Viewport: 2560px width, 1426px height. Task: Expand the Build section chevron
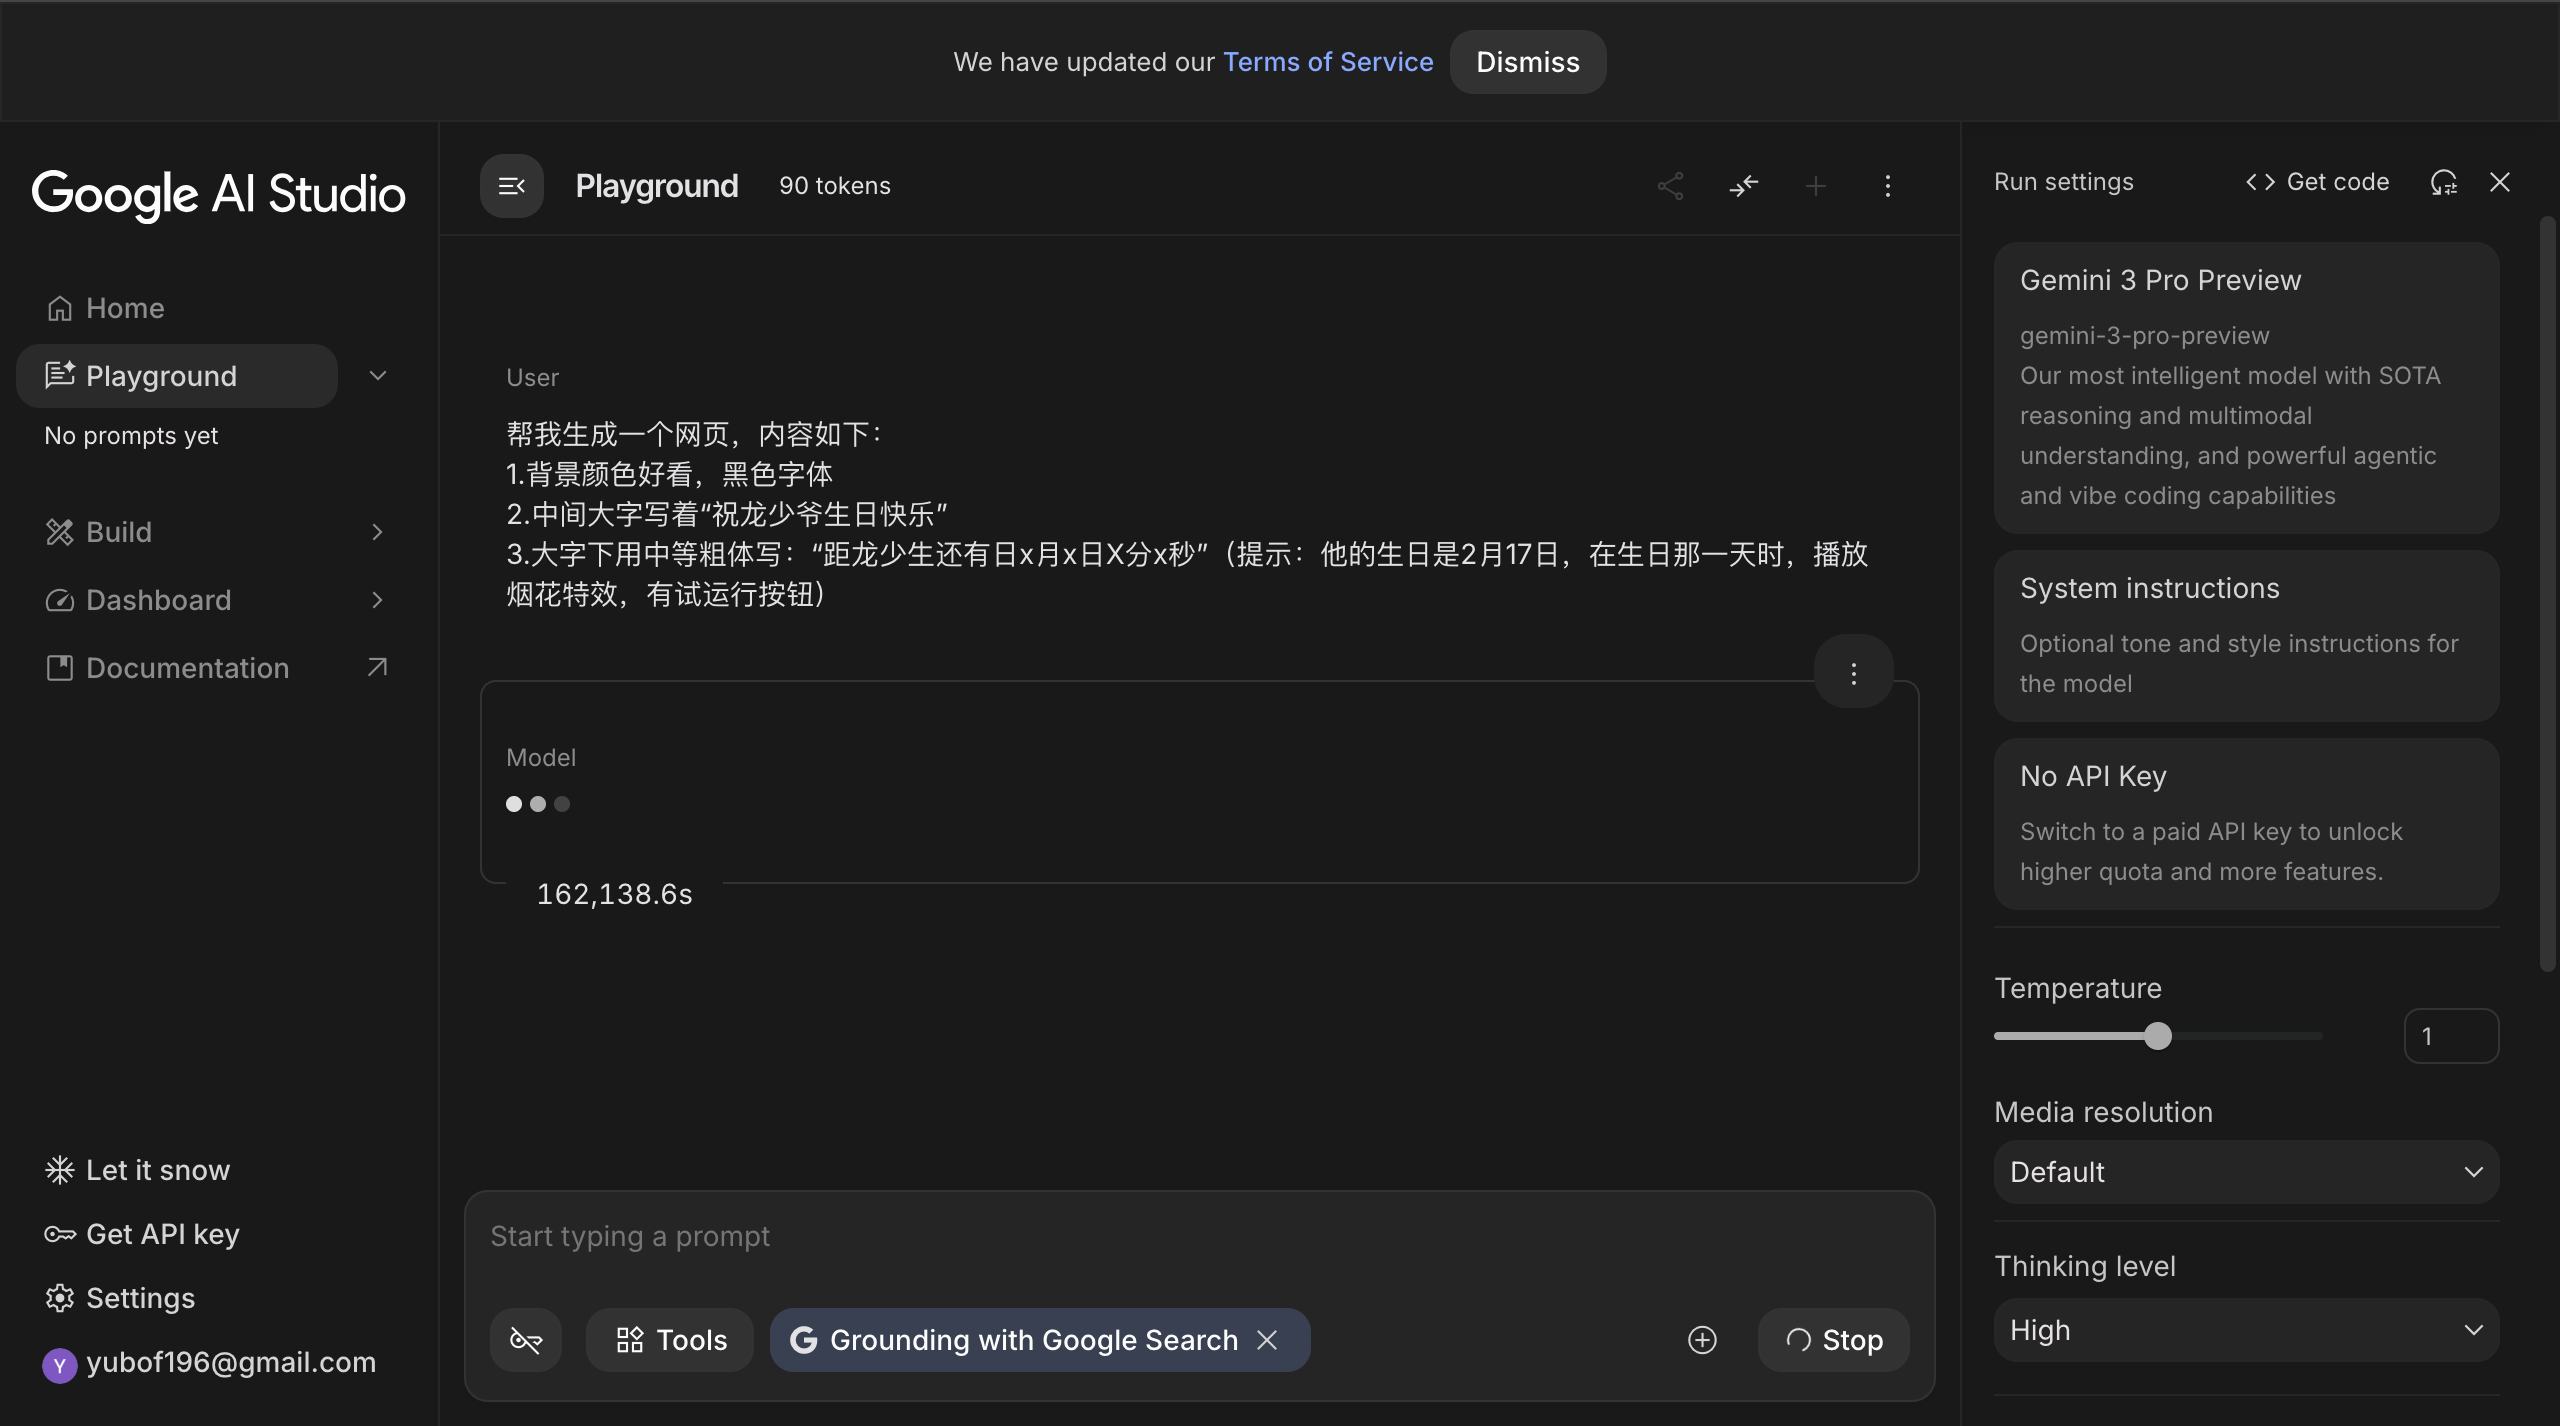(377, 532)
